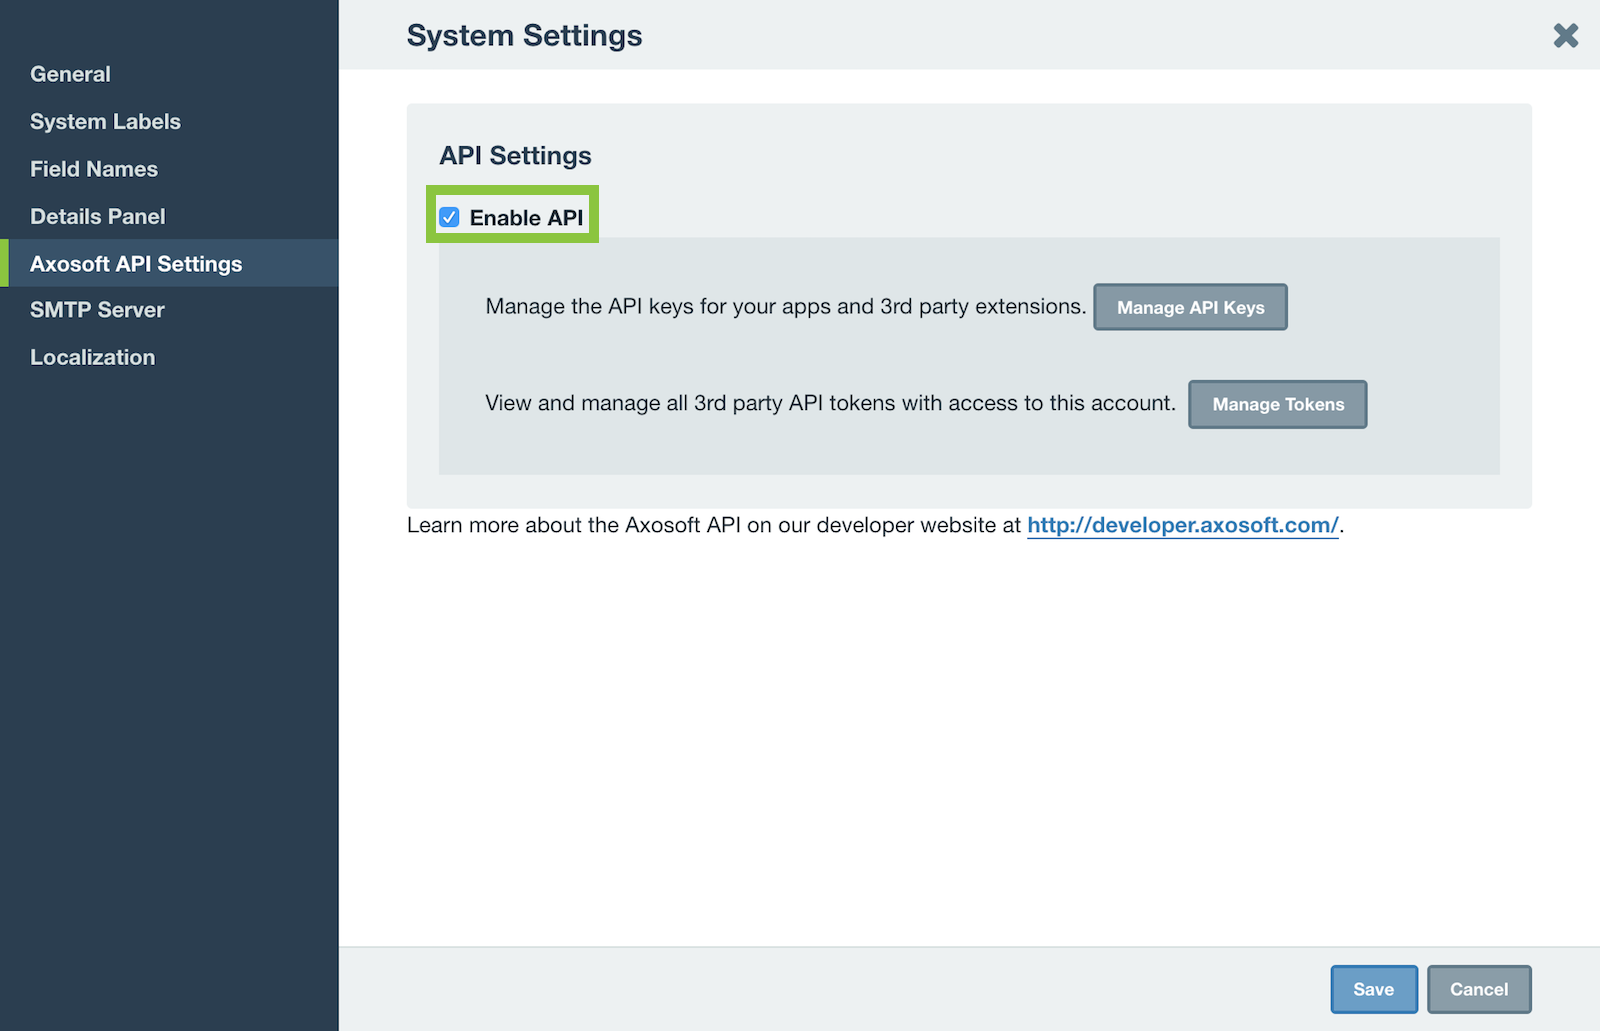This screenshot has width=1600, height=1031.
Task: Open the System Labels settings section
Action: 105,121
